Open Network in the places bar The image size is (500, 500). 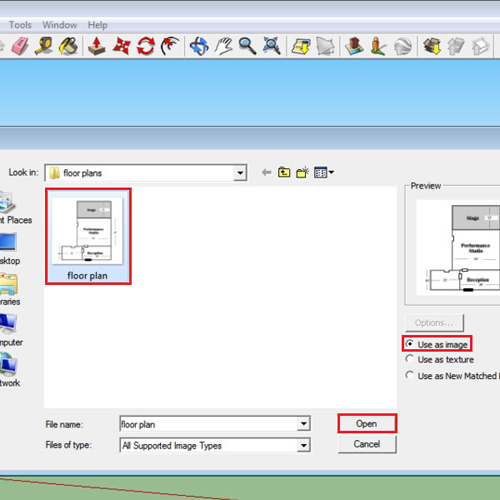10,371
